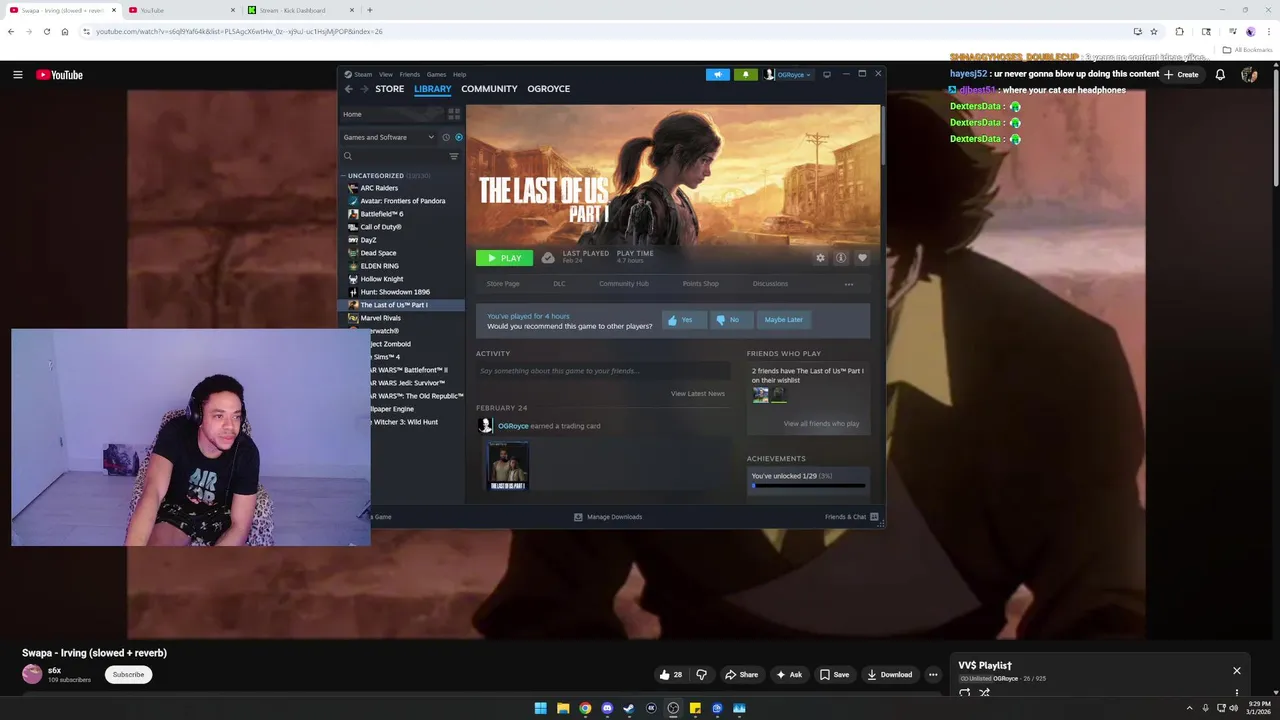This screenshot has width=1280, height=720.
Task: Select ELDEN RING in the game list
Action: [379, 266]
